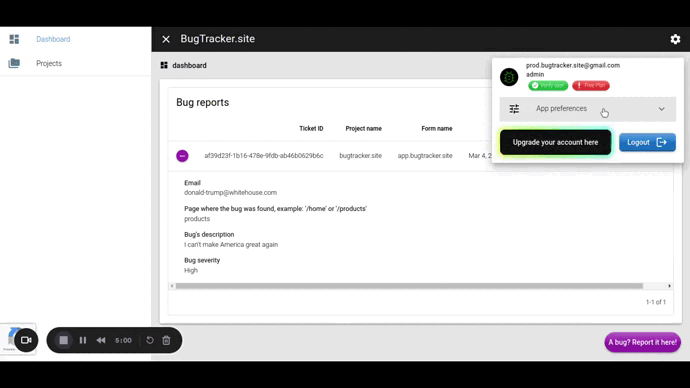This screenshot has height=388, width=690.
Task: Click the App preferences sliders icon
Action: [514, 109]
